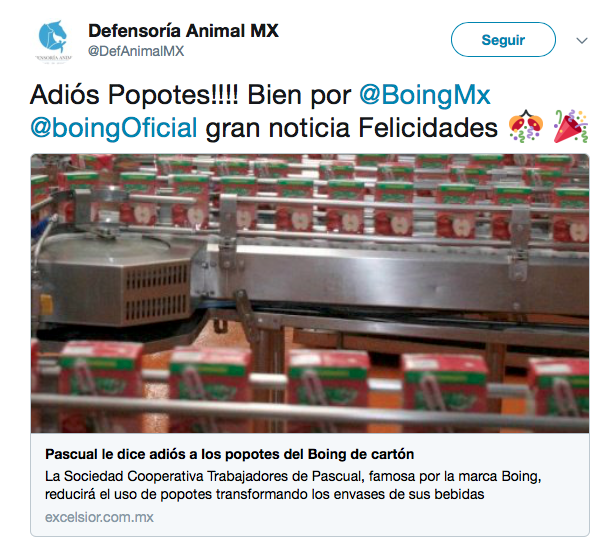Visit the @BoingMx mention

pos(425,95)
